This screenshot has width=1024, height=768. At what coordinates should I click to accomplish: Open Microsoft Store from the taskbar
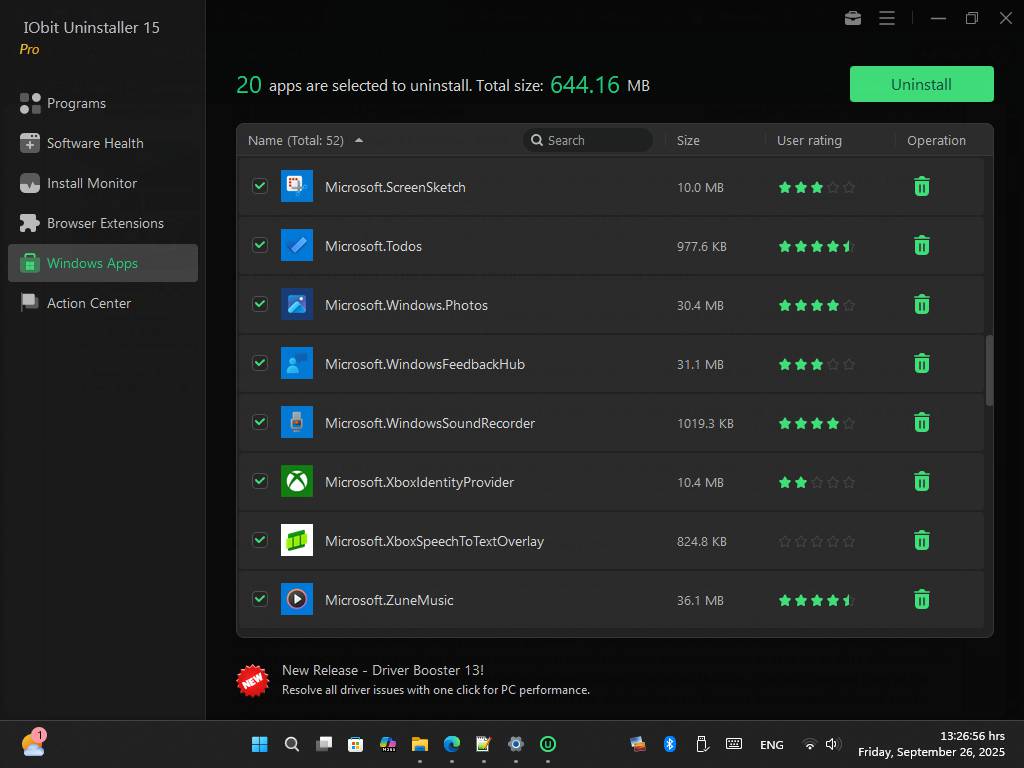coord(355,744)
